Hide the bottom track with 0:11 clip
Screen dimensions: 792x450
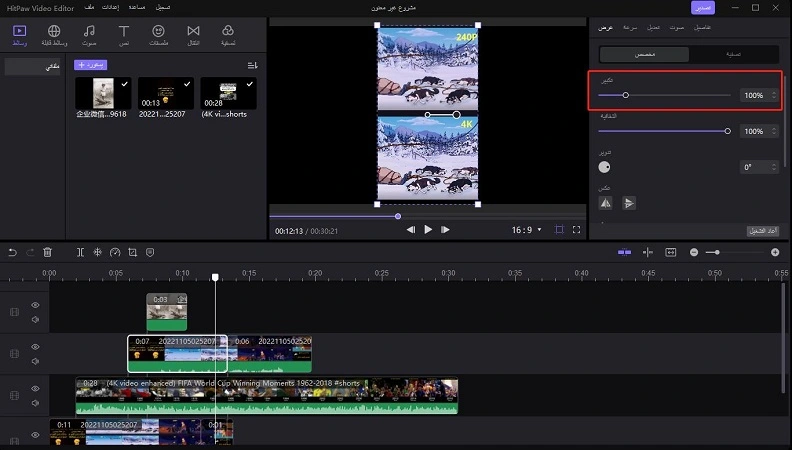click(35, 435)
